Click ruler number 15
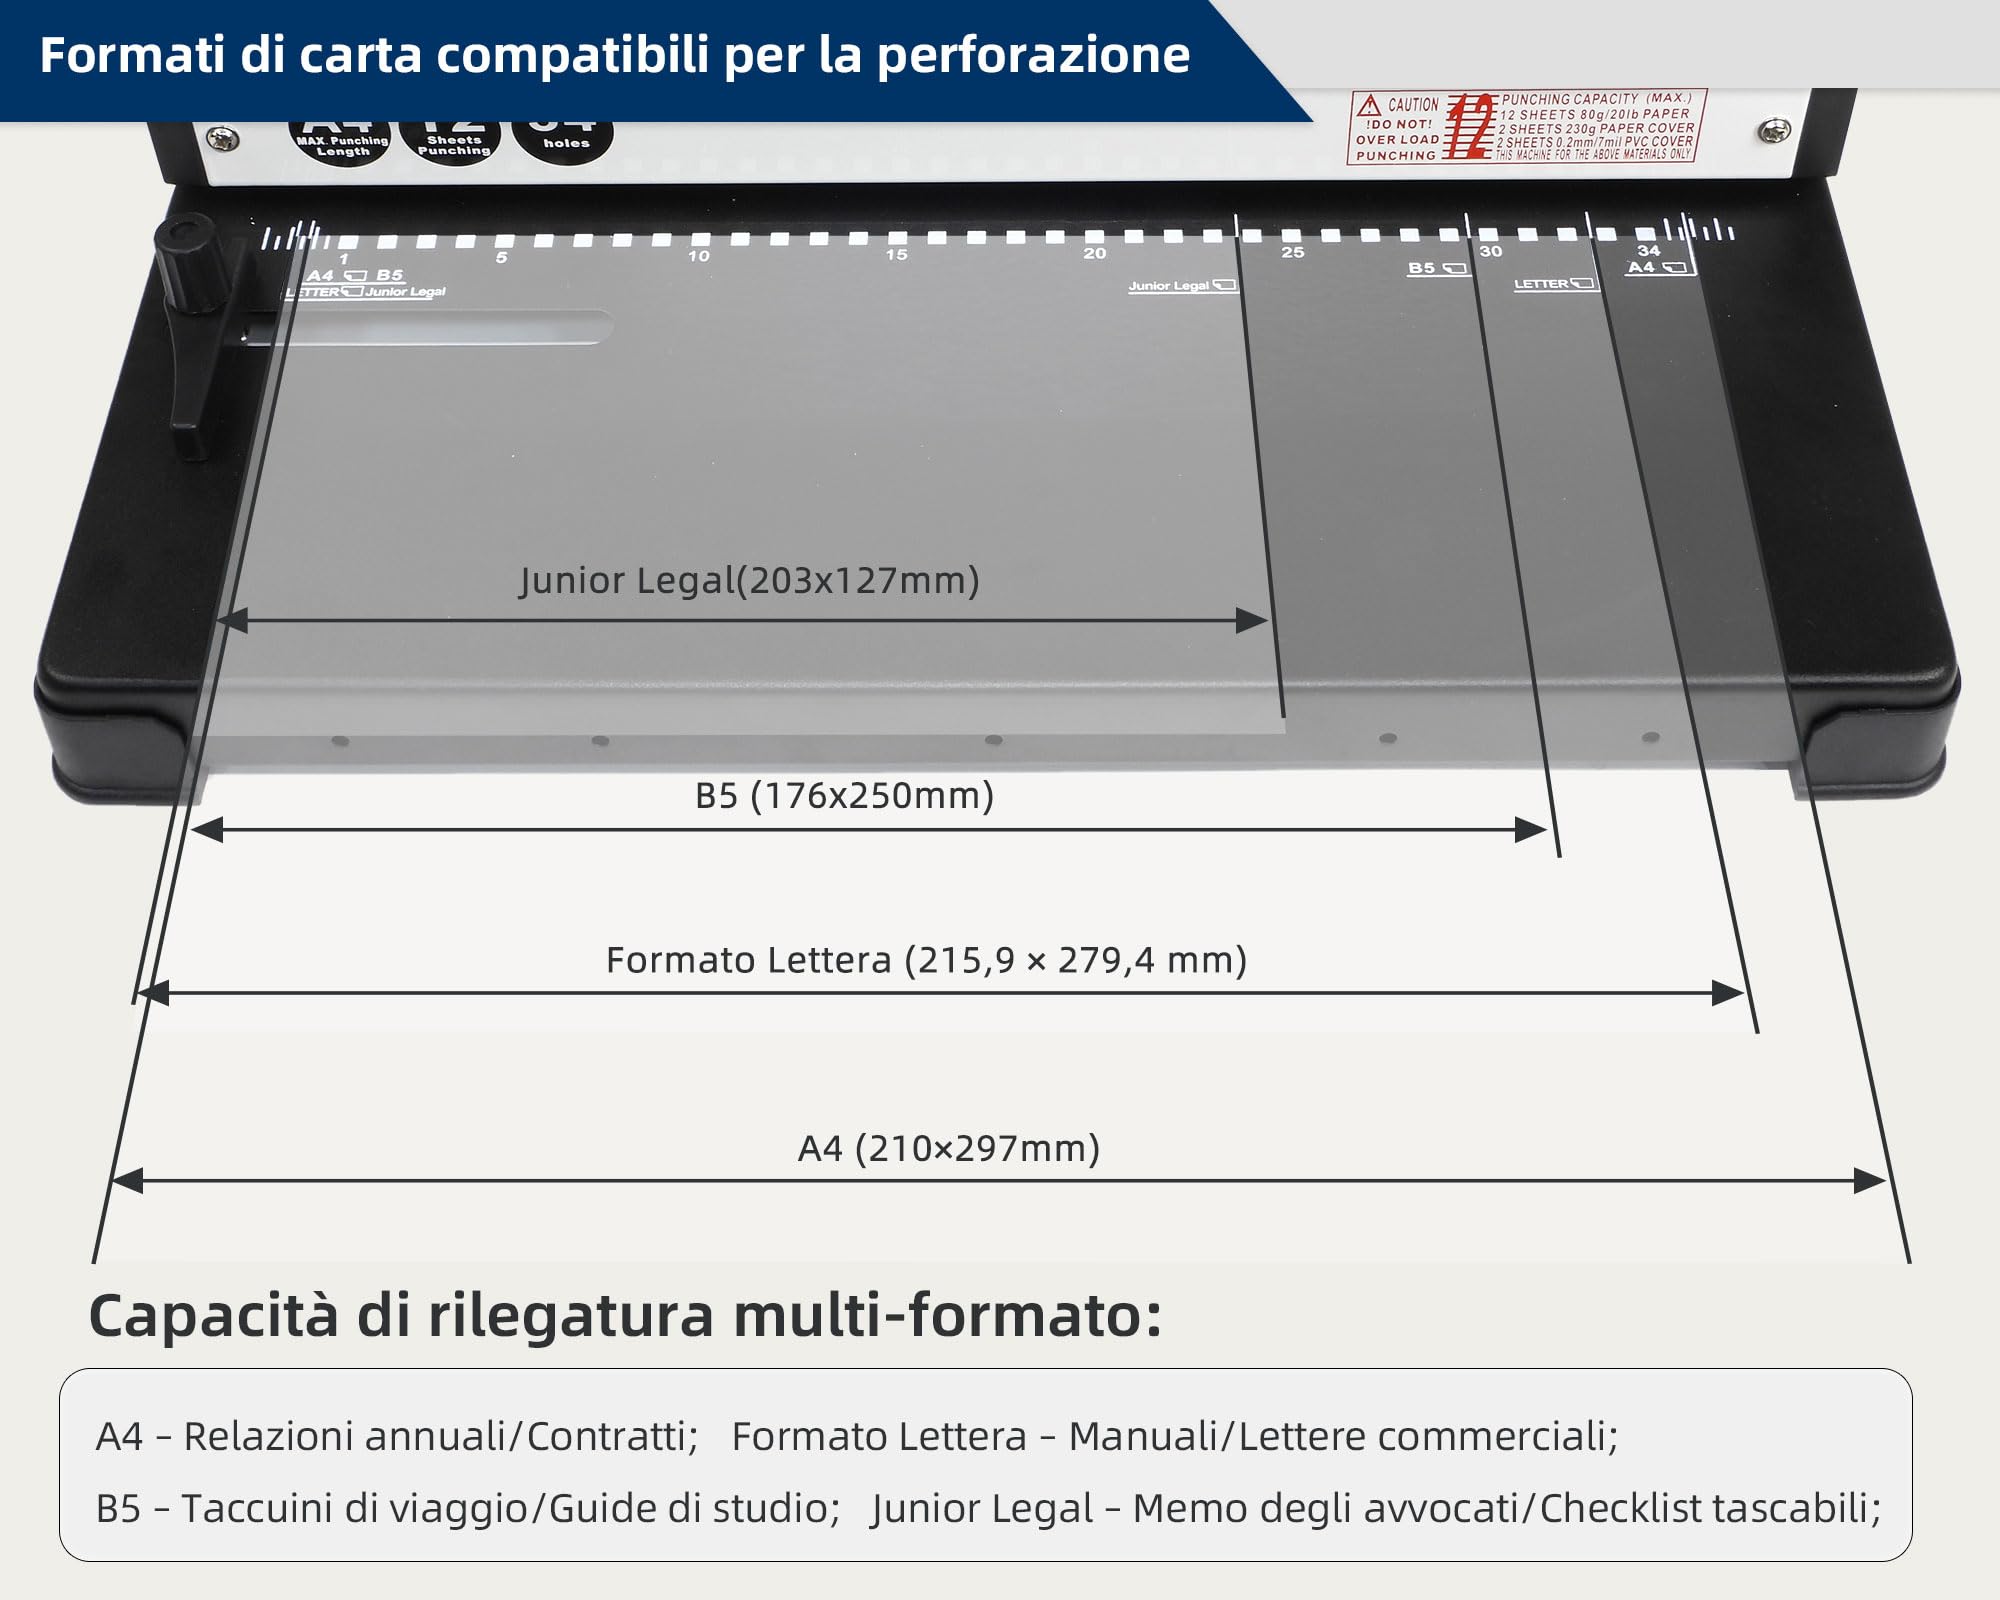This screenshot has height=1600, width=2000. pyautogui.click(x=896, y=255)
